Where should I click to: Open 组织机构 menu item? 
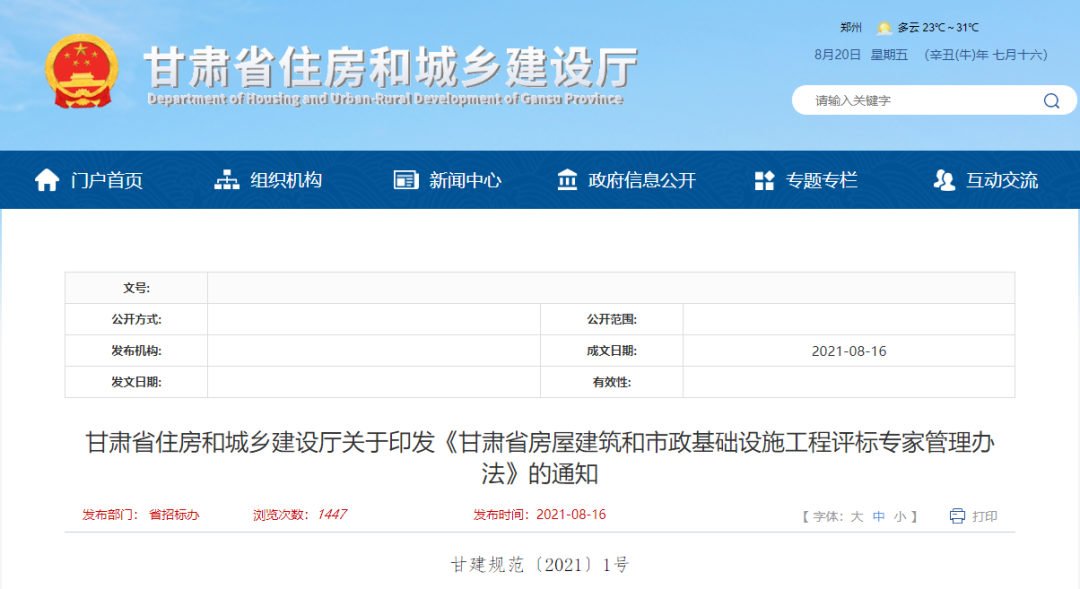point(286,180)
